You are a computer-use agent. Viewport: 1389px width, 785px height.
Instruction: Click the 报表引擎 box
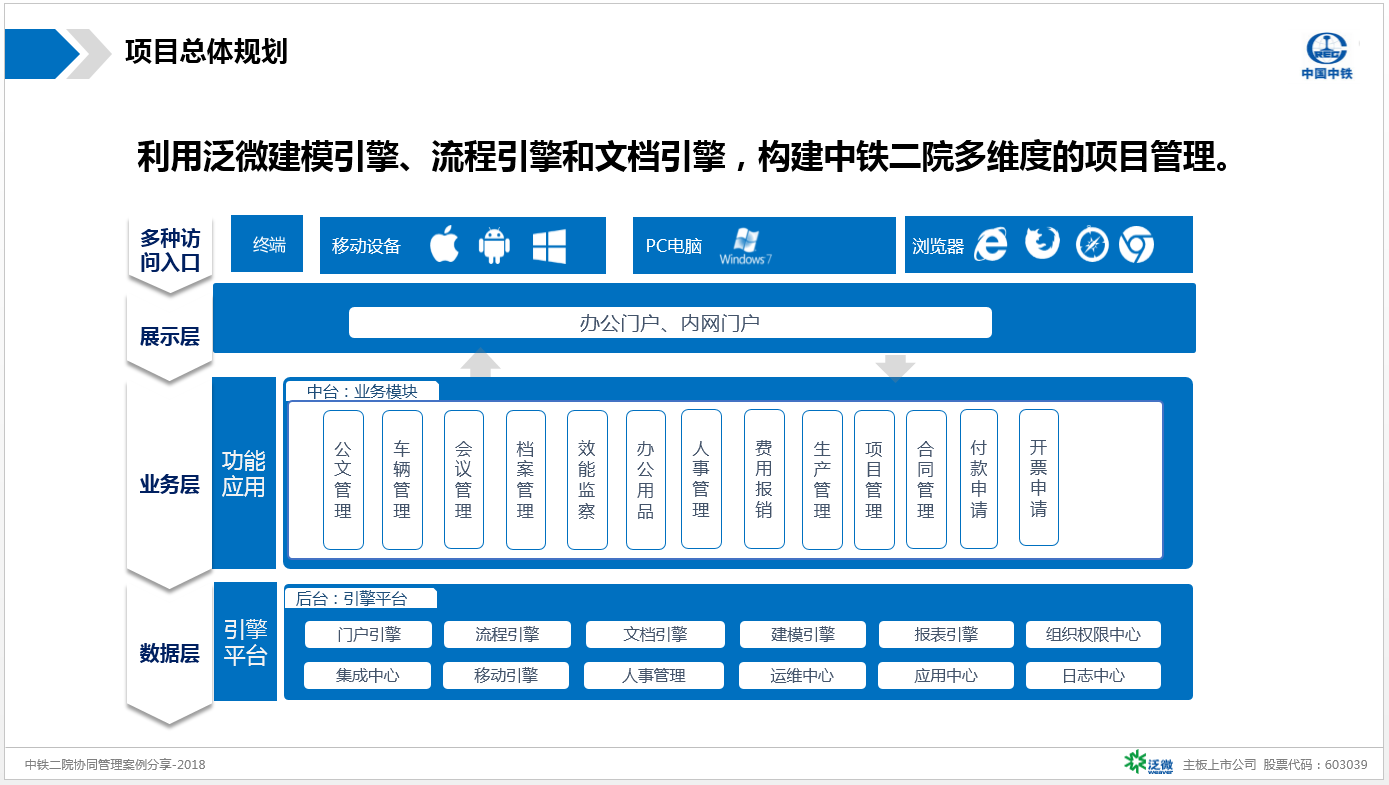tap(946, 634)
